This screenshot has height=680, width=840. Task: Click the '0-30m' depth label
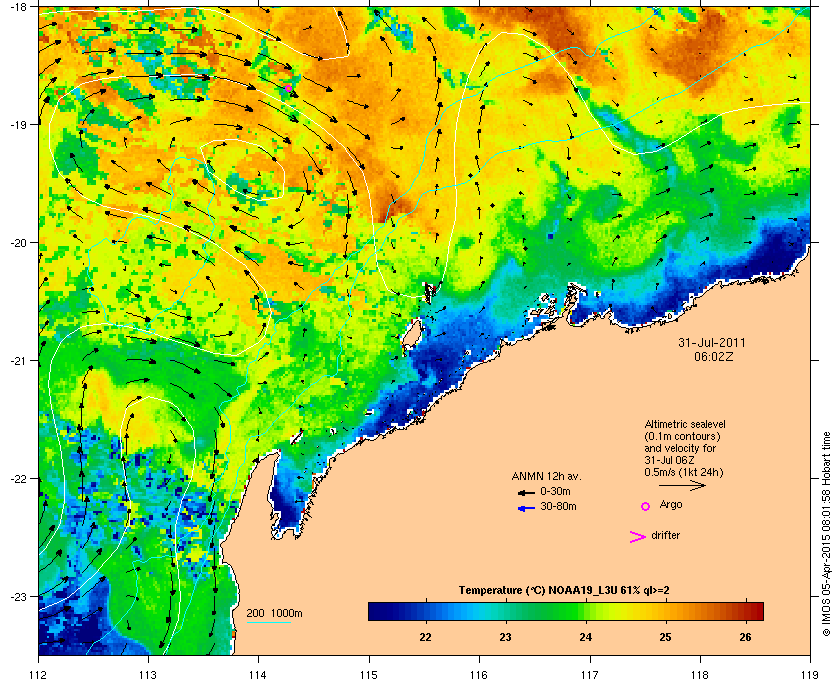[x=555, y=491]
